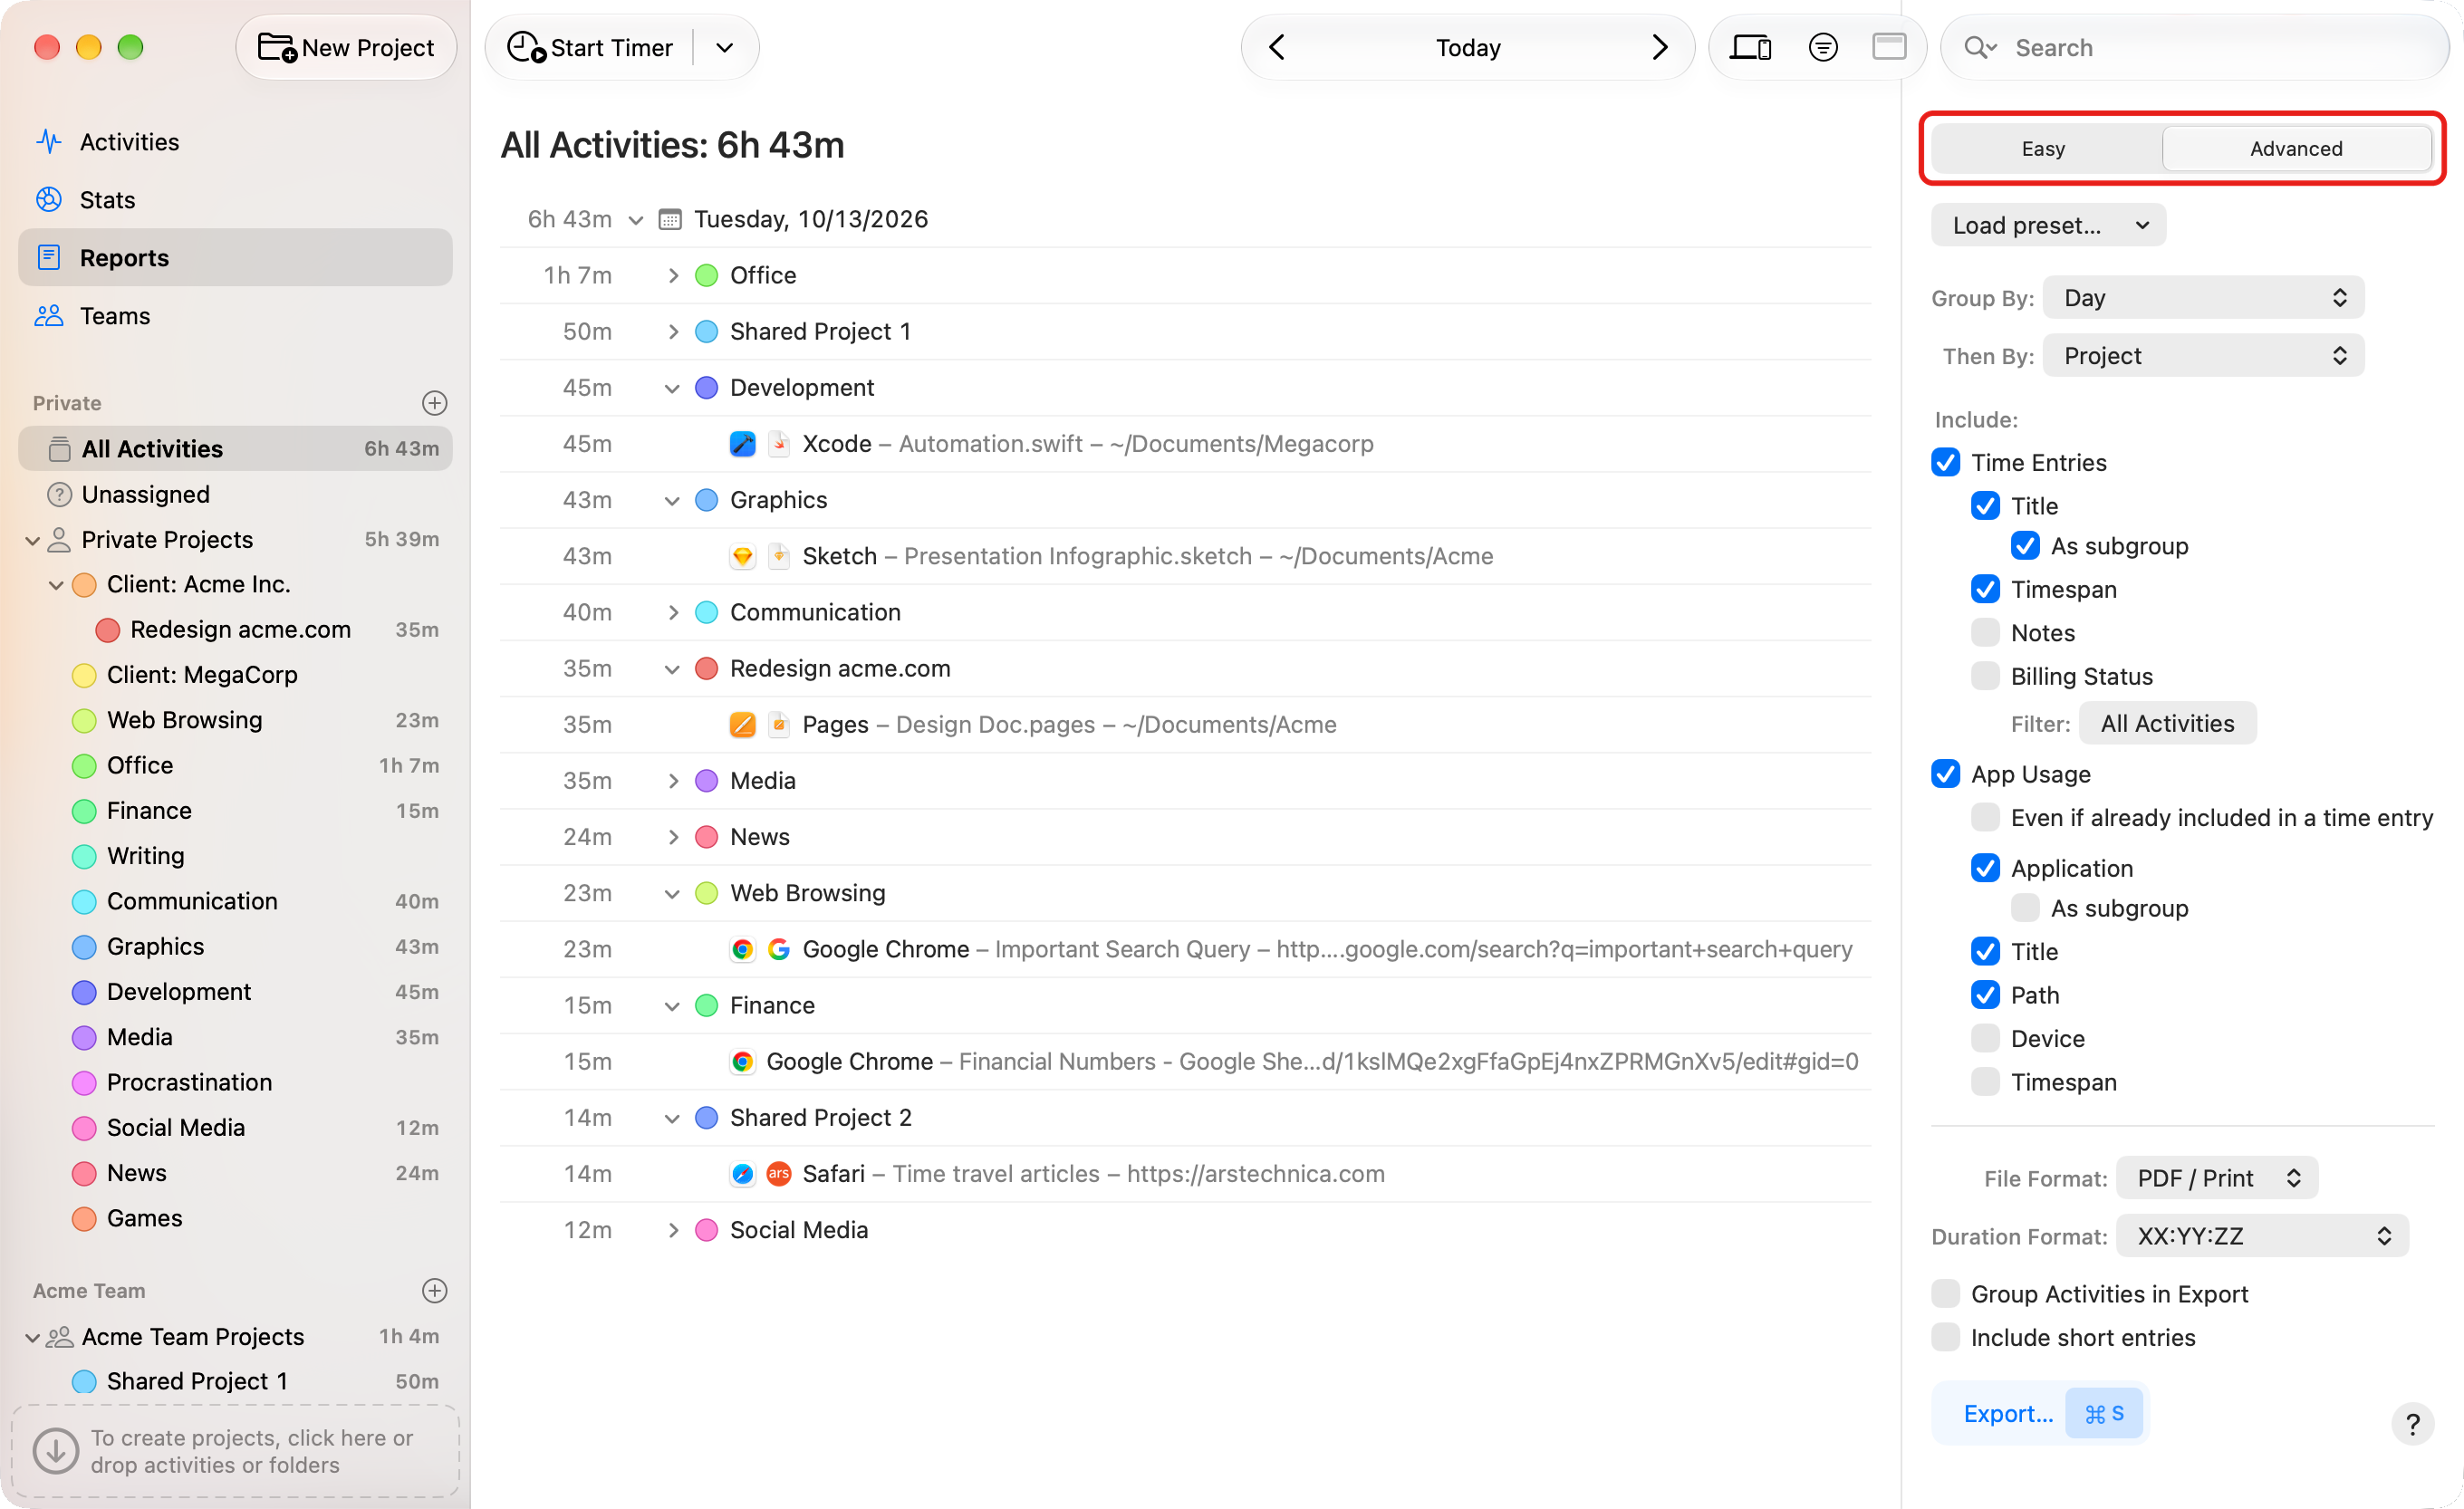Click the All Activities trash-like stack icon
This screenshot has width=2464, height=1509.
(59, 449)
